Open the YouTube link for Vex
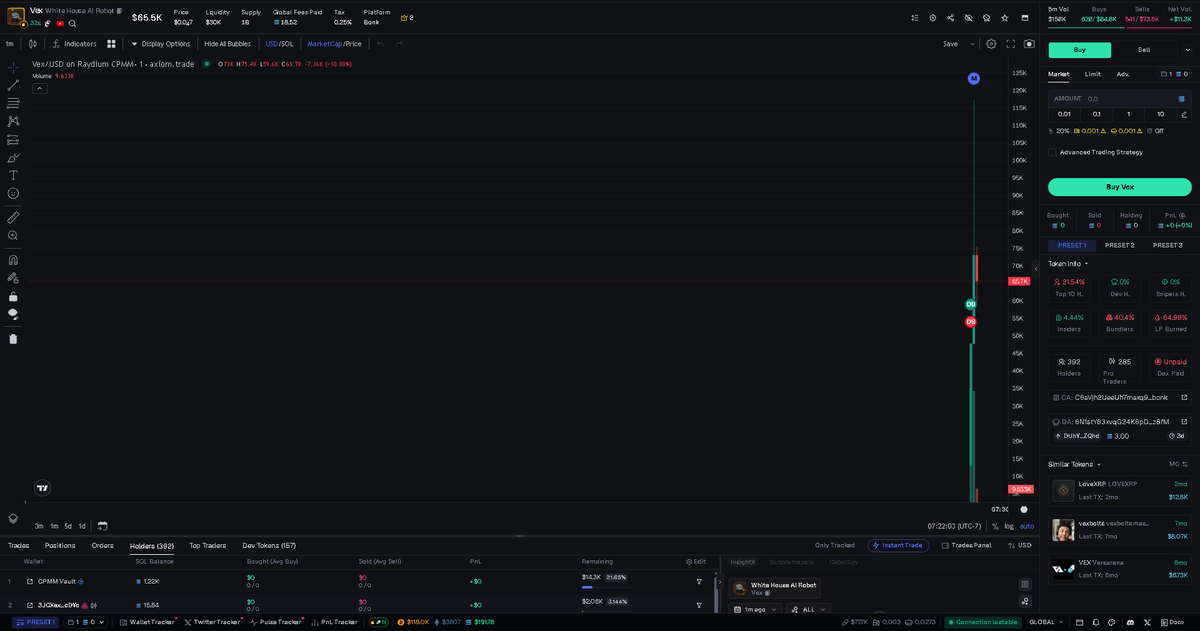The height and width of the screenshot is (631, 1200). click(60, 23)
